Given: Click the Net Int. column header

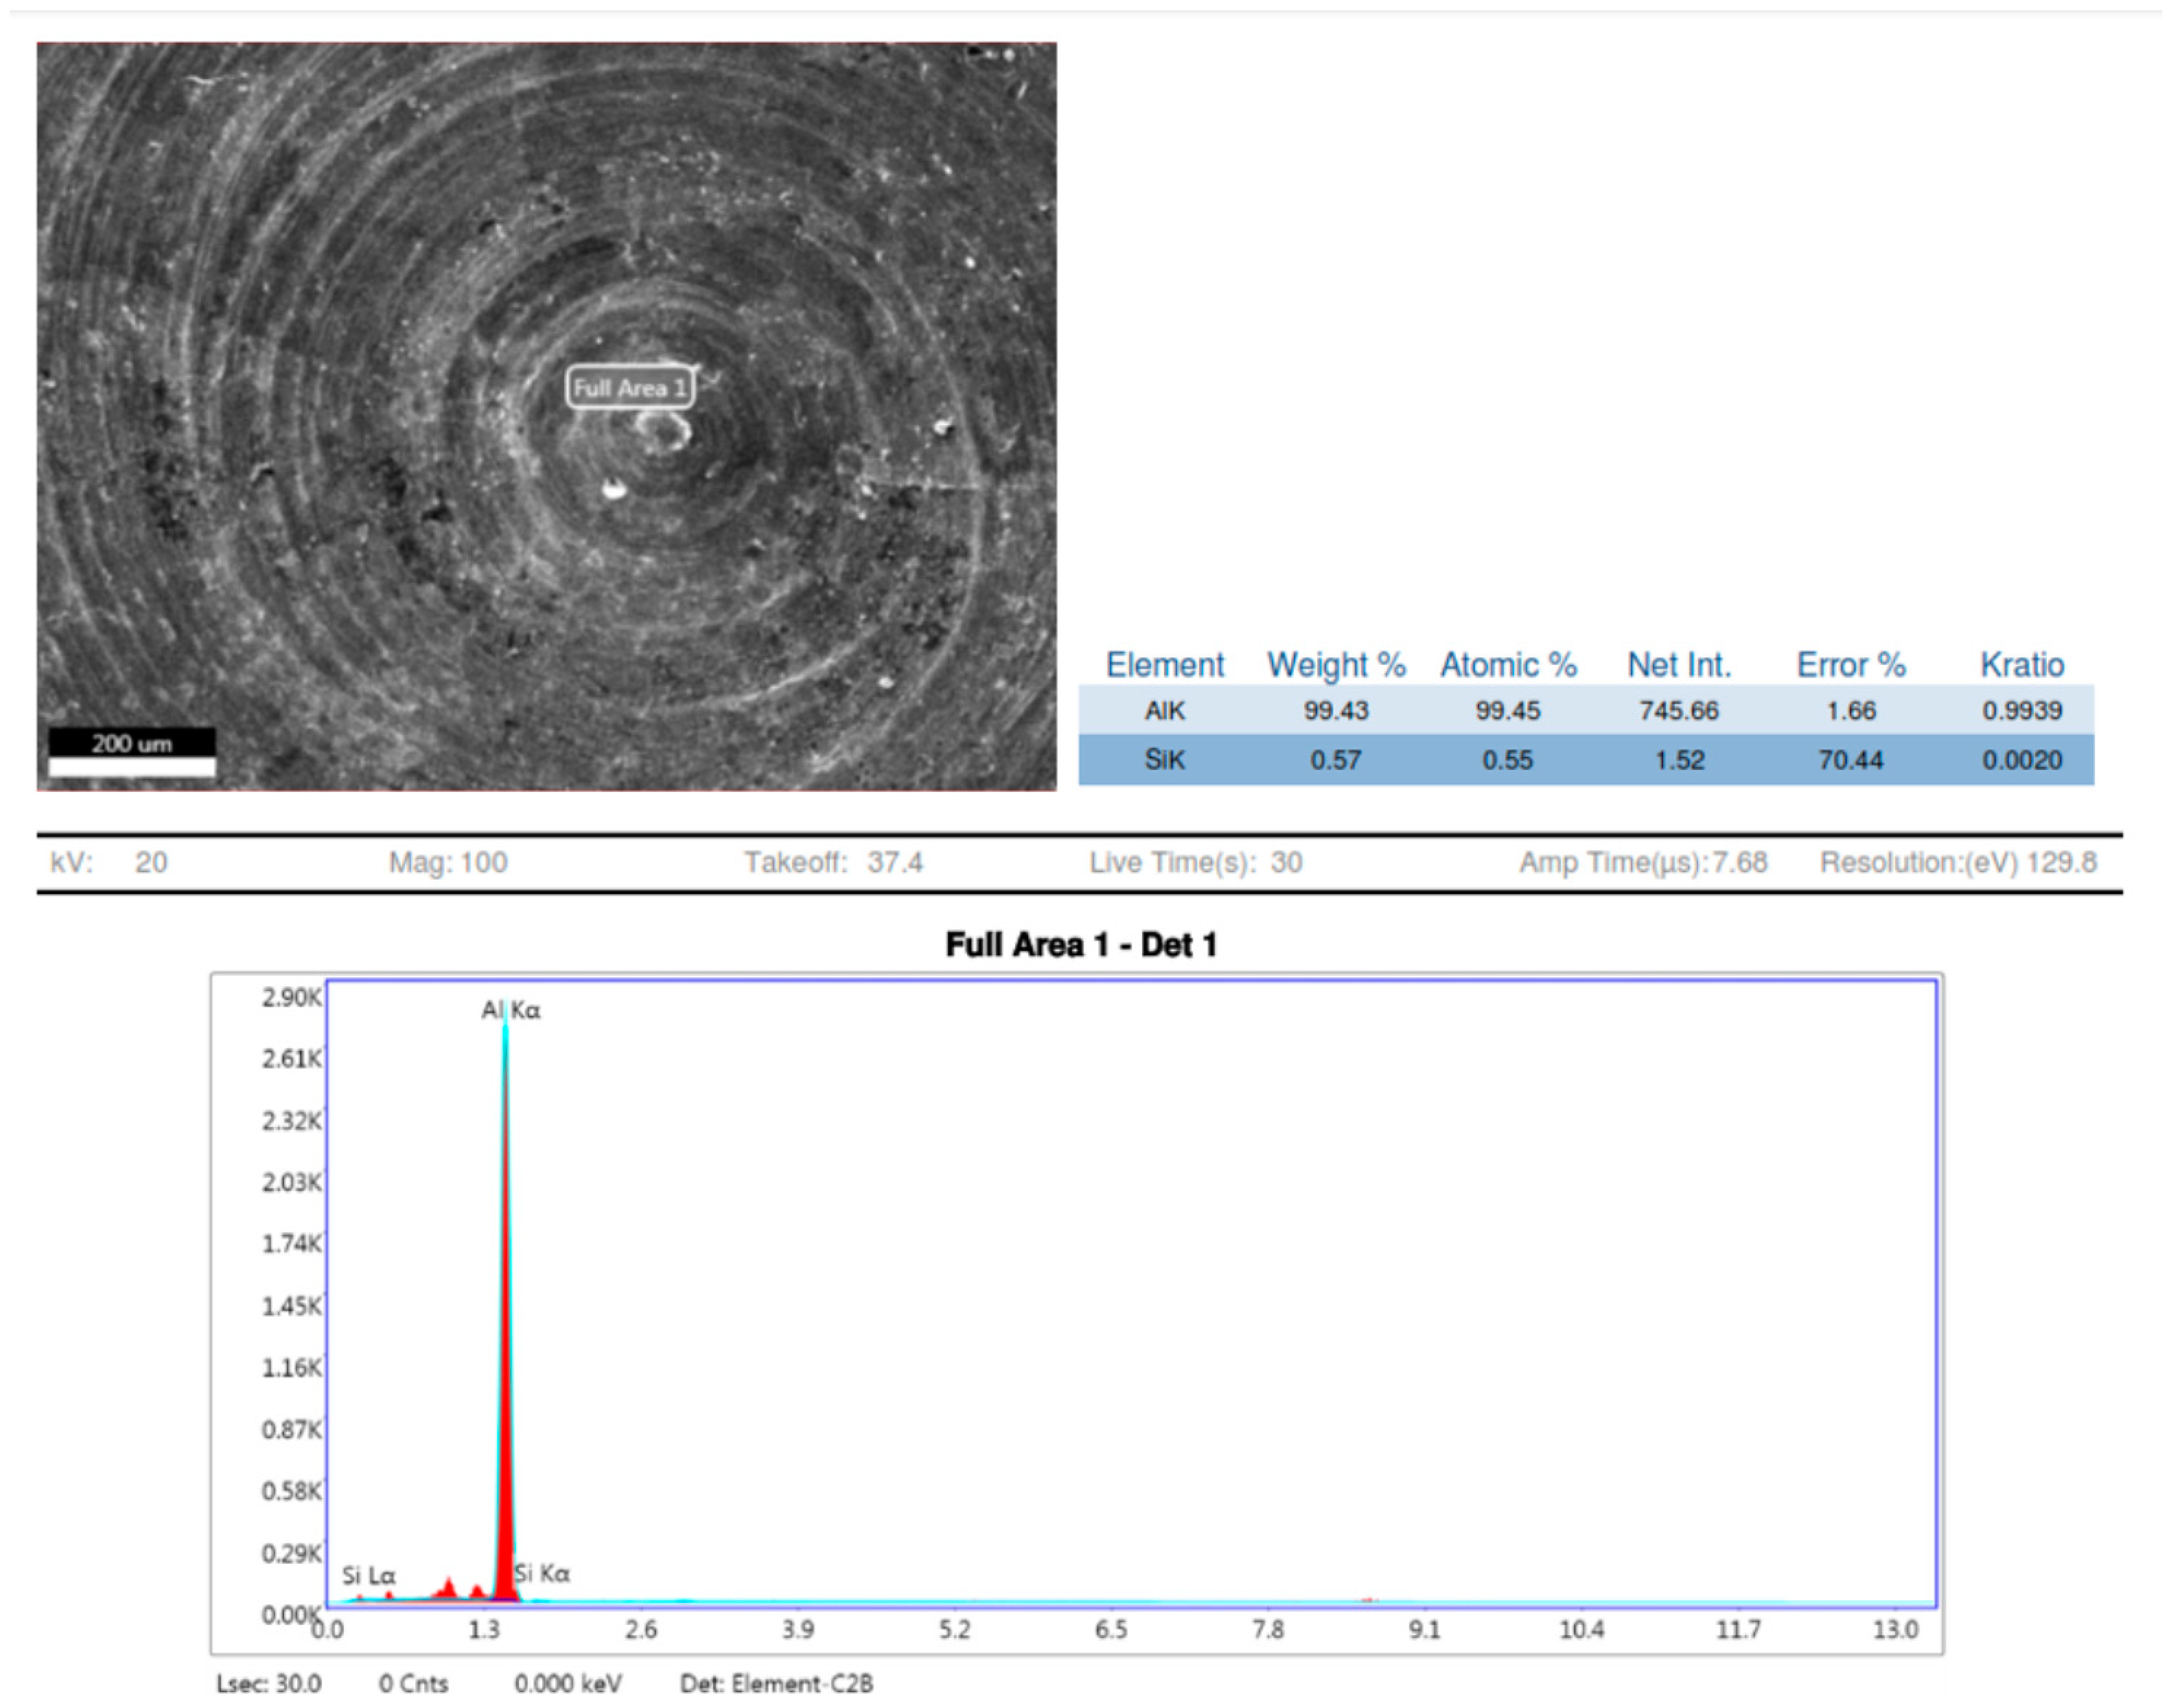Looking at the screenshot, I should 1679,665.
